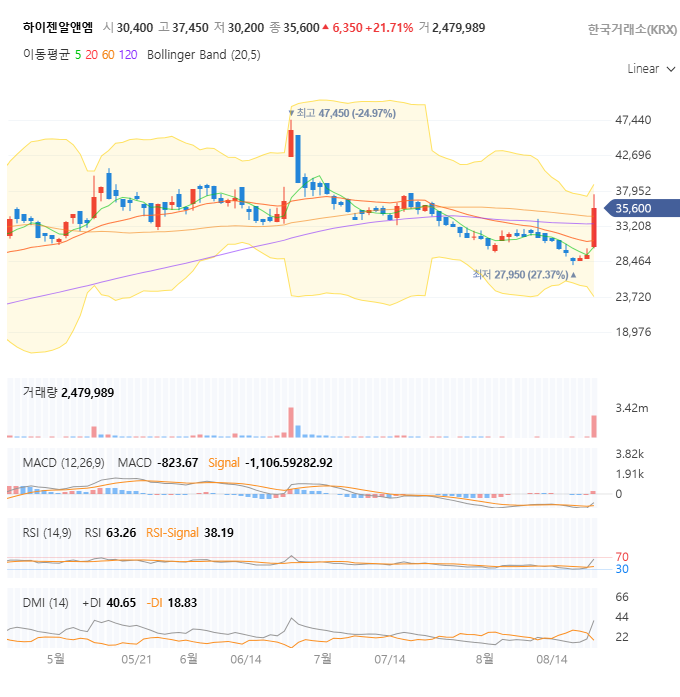Click the 08/14 date label on axis
680x697 pixels.
pos(552,660)
